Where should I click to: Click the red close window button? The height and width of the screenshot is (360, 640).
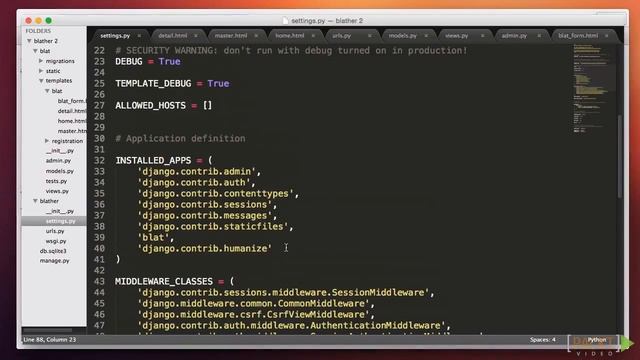point(29,20)
